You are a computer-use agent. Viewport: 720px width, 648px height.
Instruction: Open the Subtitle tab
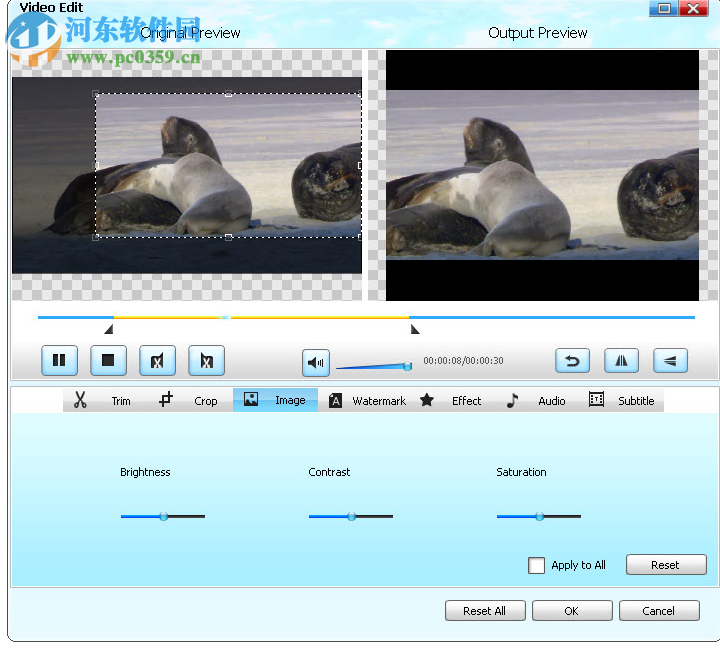point(622,400)
